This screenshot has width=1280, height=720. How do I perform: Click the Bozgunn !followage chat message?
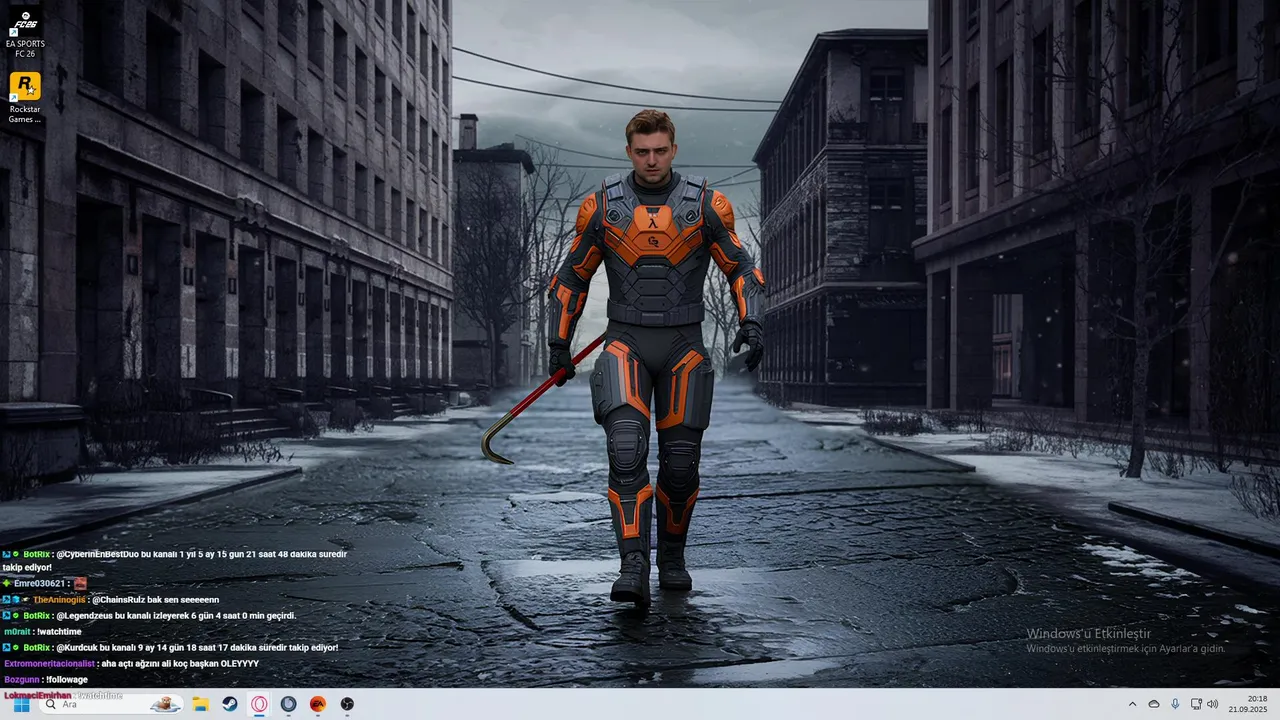tap(46, 679)
